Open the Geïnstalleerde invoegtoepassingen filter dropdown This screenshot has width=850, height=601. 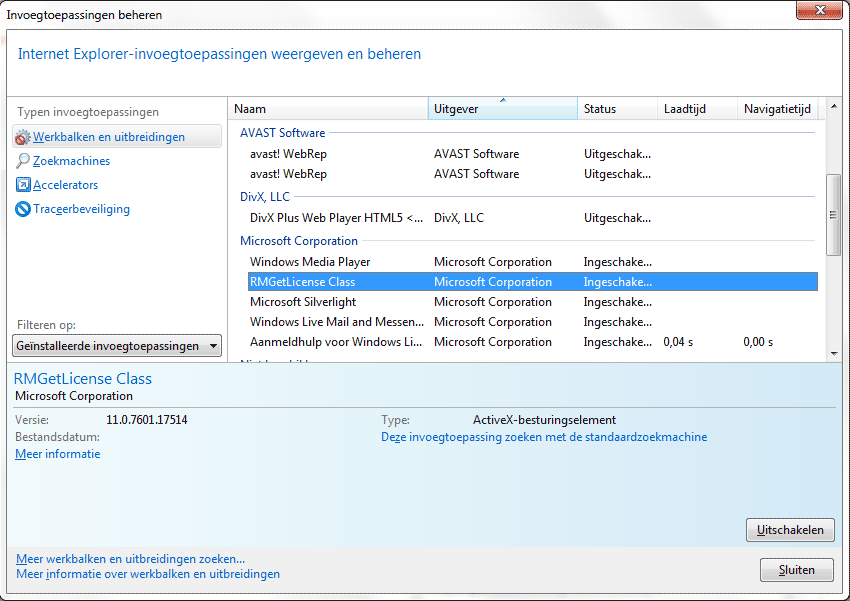117,346
